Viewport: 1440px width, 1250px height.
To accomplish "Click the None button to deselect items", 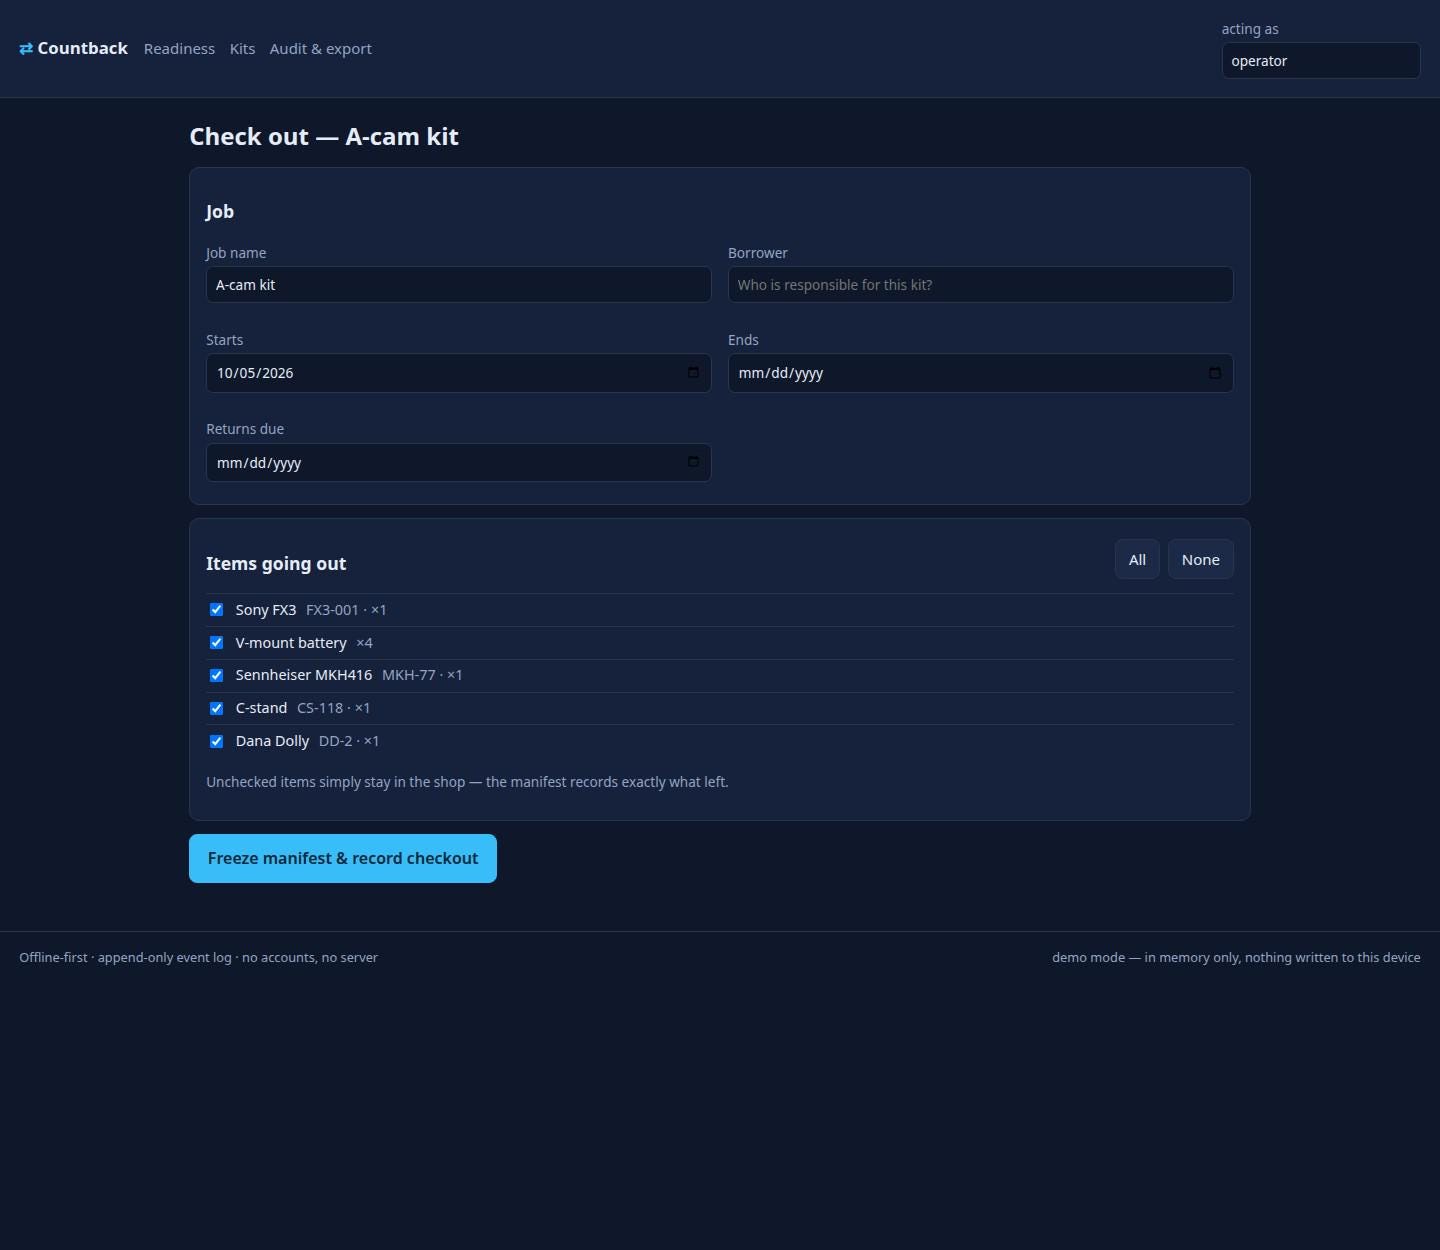I will [1200, 560].
